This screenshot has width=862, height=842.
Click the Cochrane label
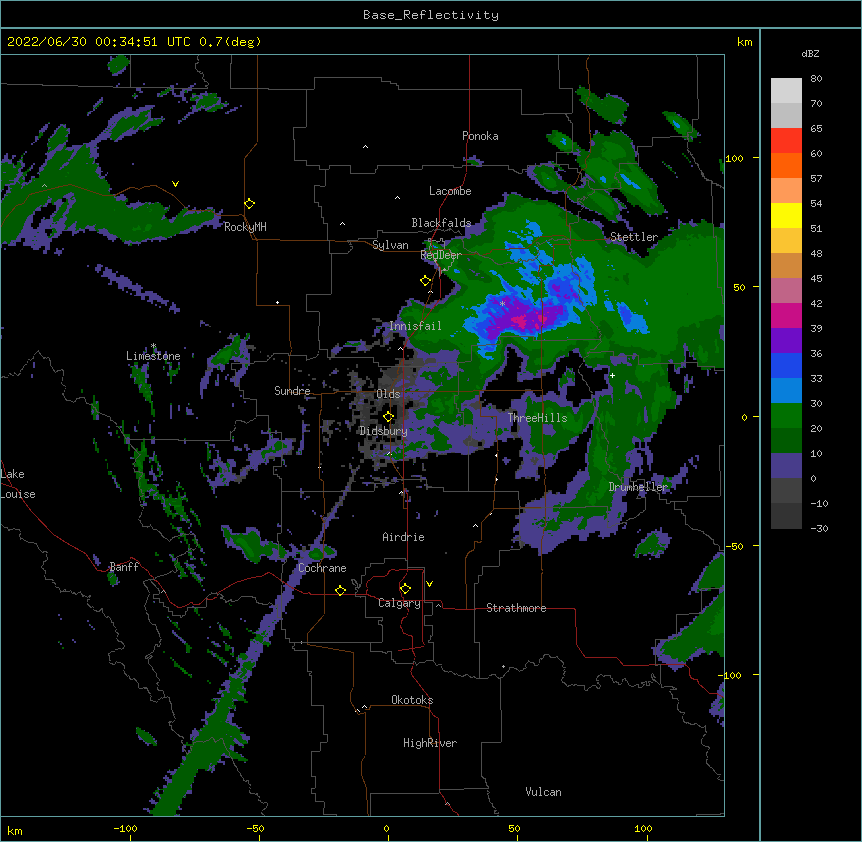coord(322,568)
